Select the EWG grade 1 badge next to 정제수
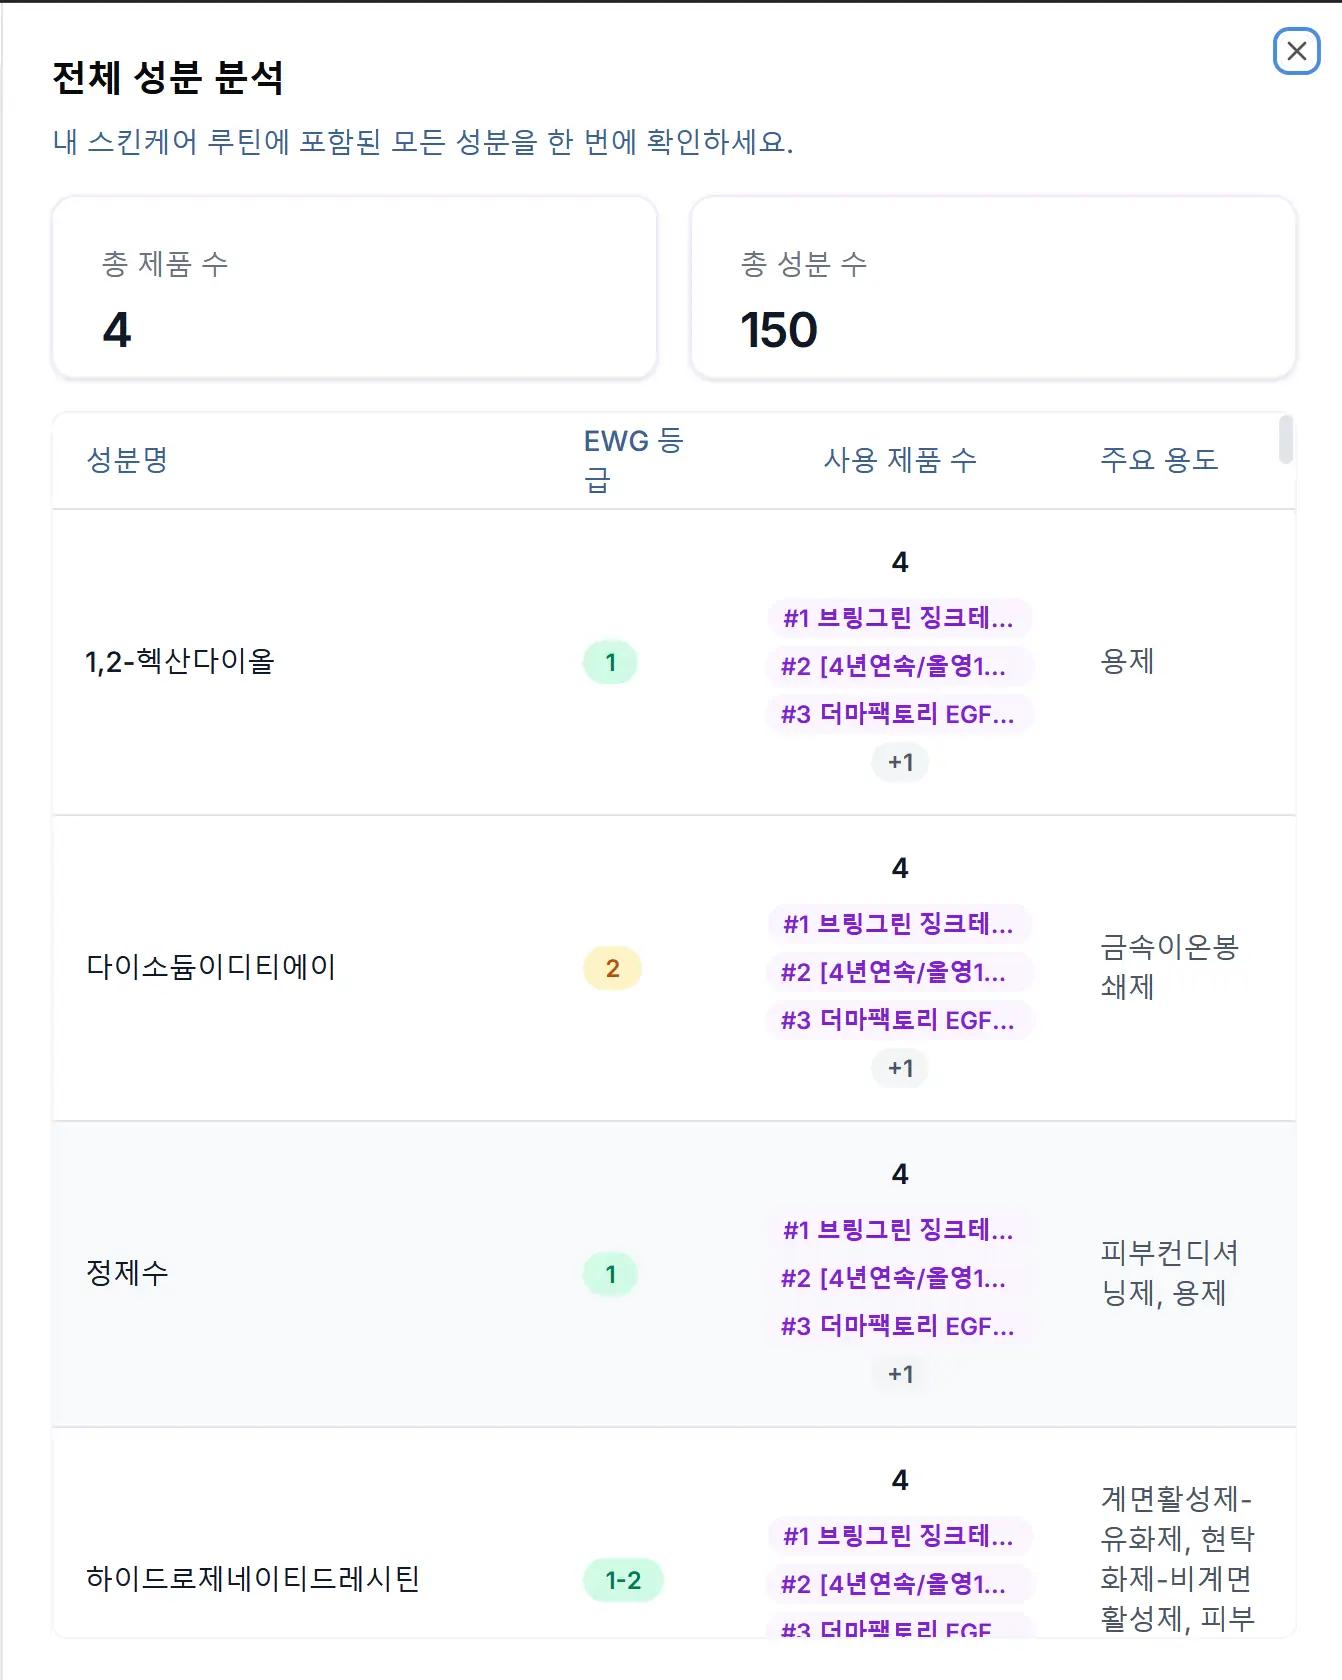This screenshot has height=1680, width=1342. tap(610, 1273)
